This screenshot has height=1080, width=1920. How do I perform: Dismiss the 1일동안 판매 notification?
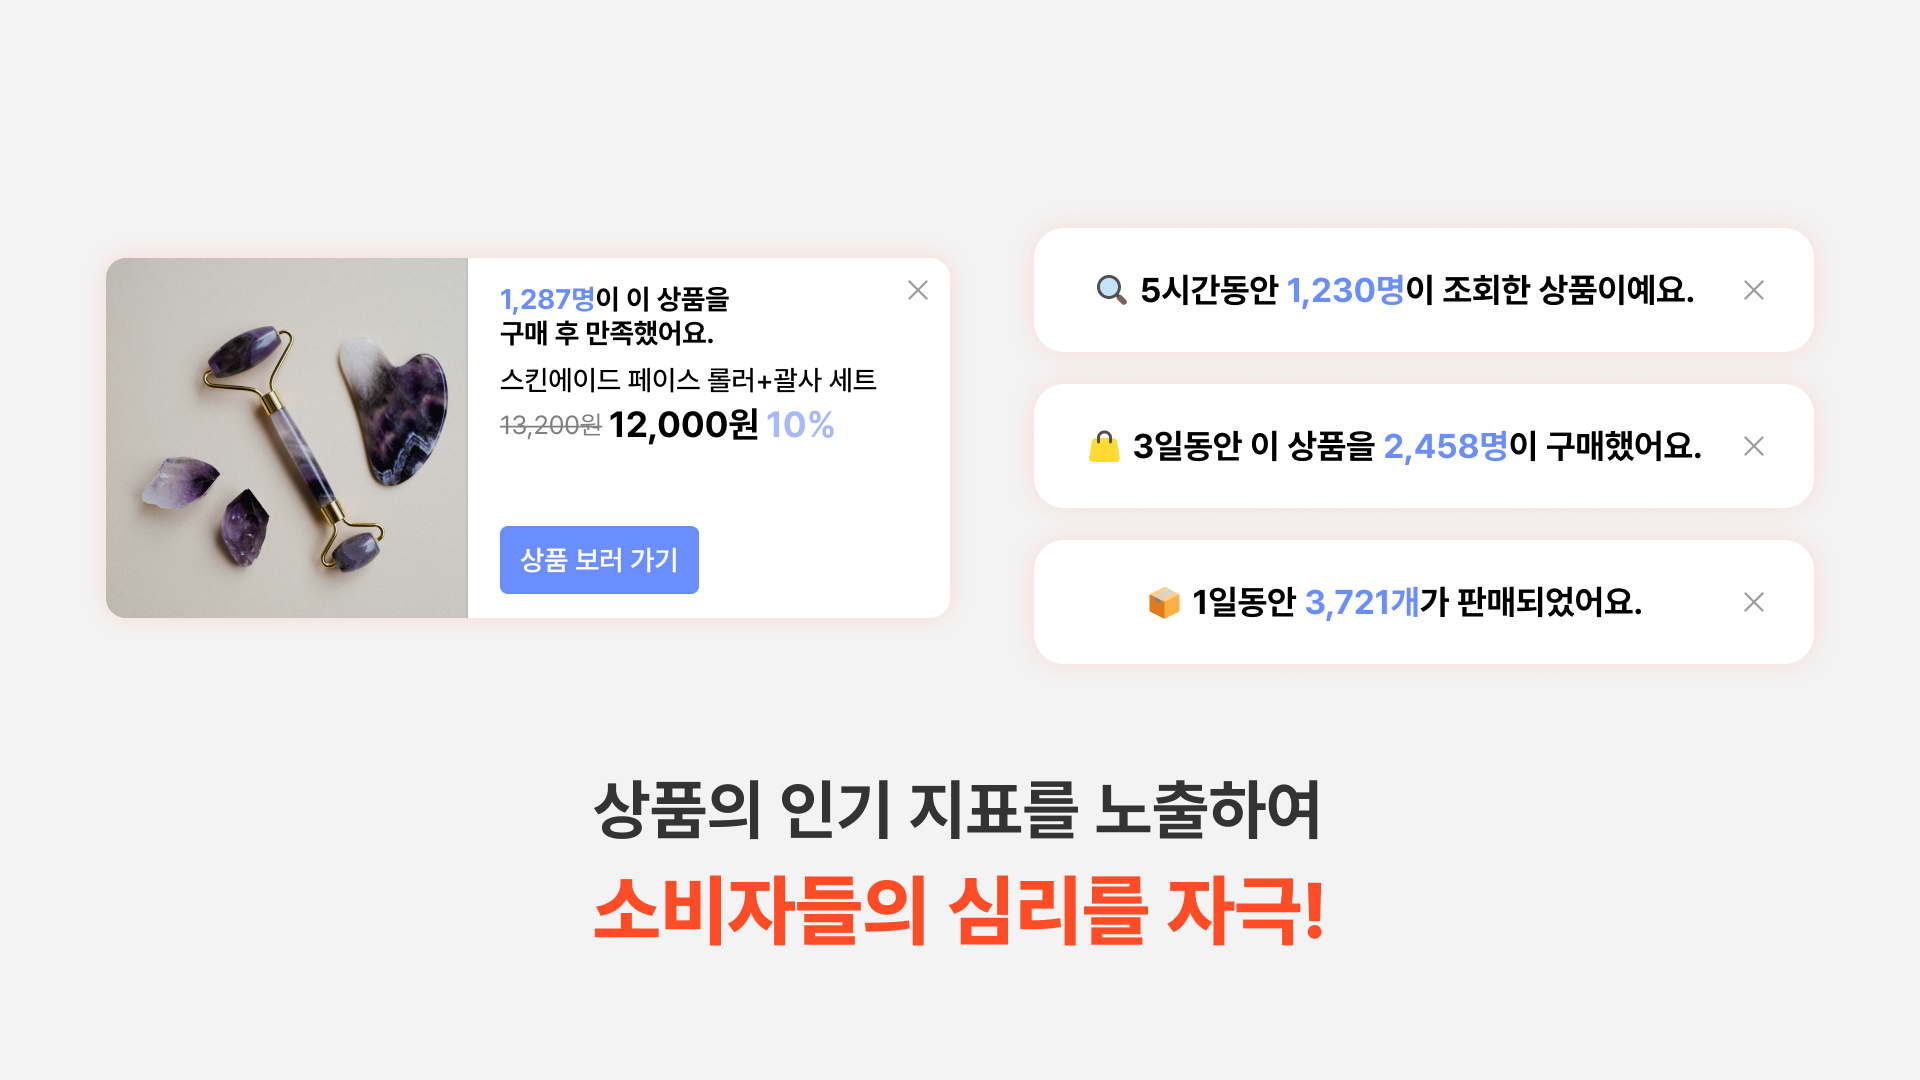tap(1753, 602)
